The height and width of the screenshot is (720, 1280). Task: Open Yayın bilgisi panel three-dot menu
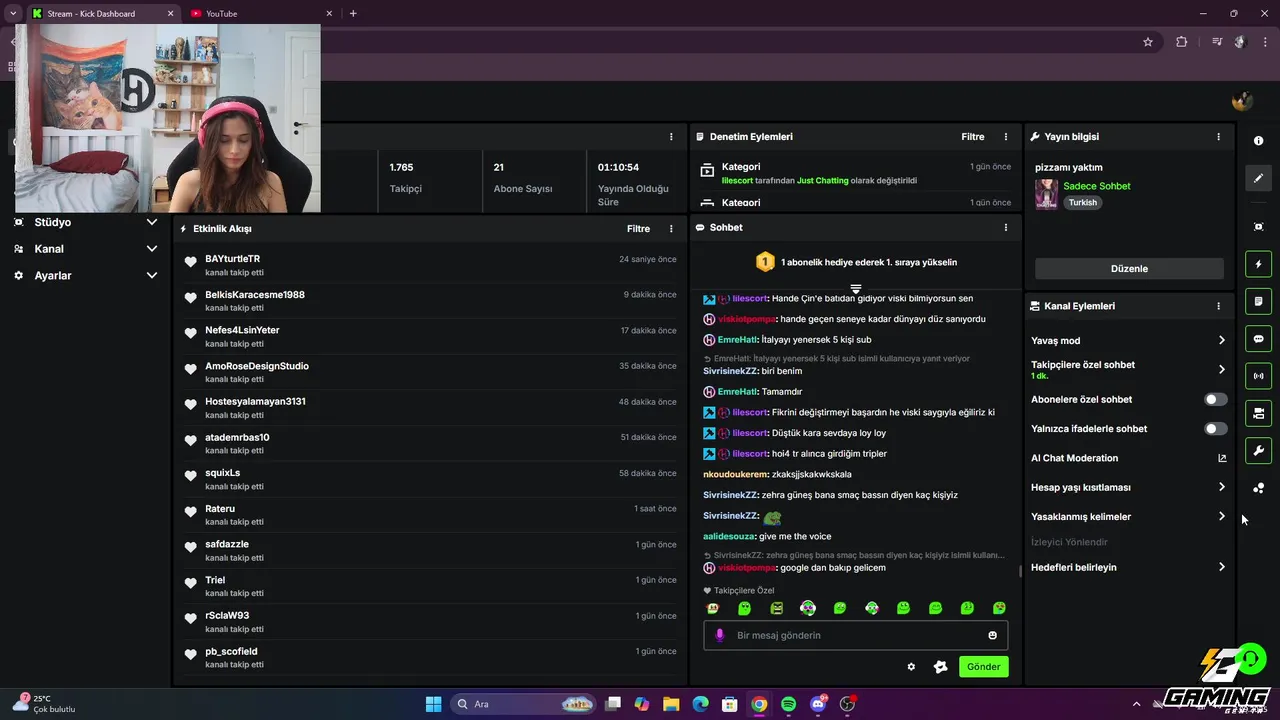pyautogui.click(x=1218, y=137)
